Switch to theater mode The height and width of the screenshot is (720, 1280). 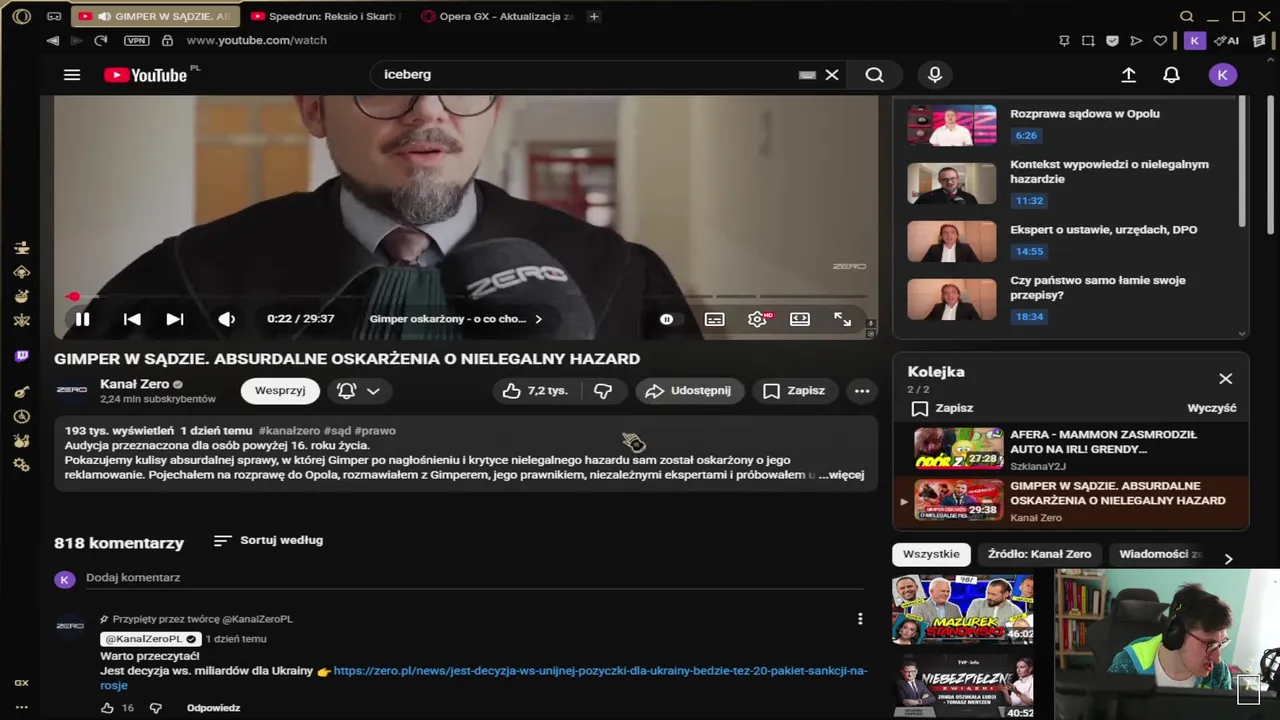click(800, 319)
